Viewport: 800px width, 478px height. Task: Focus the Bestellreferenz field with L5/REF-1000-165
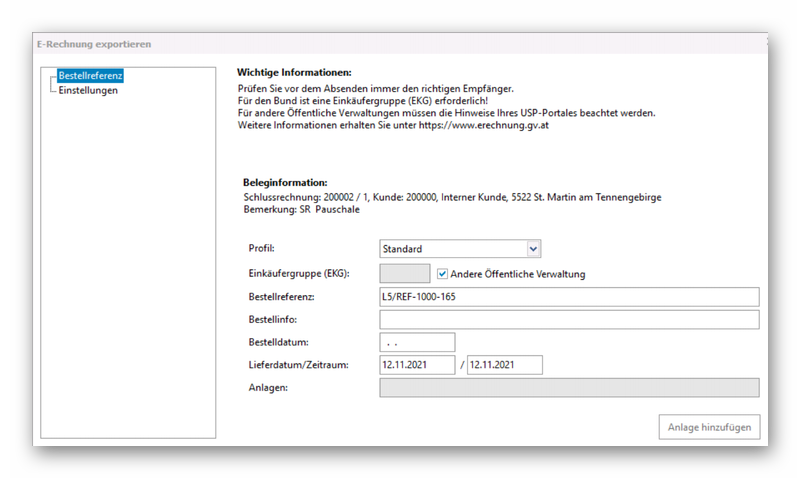point(568,297)
